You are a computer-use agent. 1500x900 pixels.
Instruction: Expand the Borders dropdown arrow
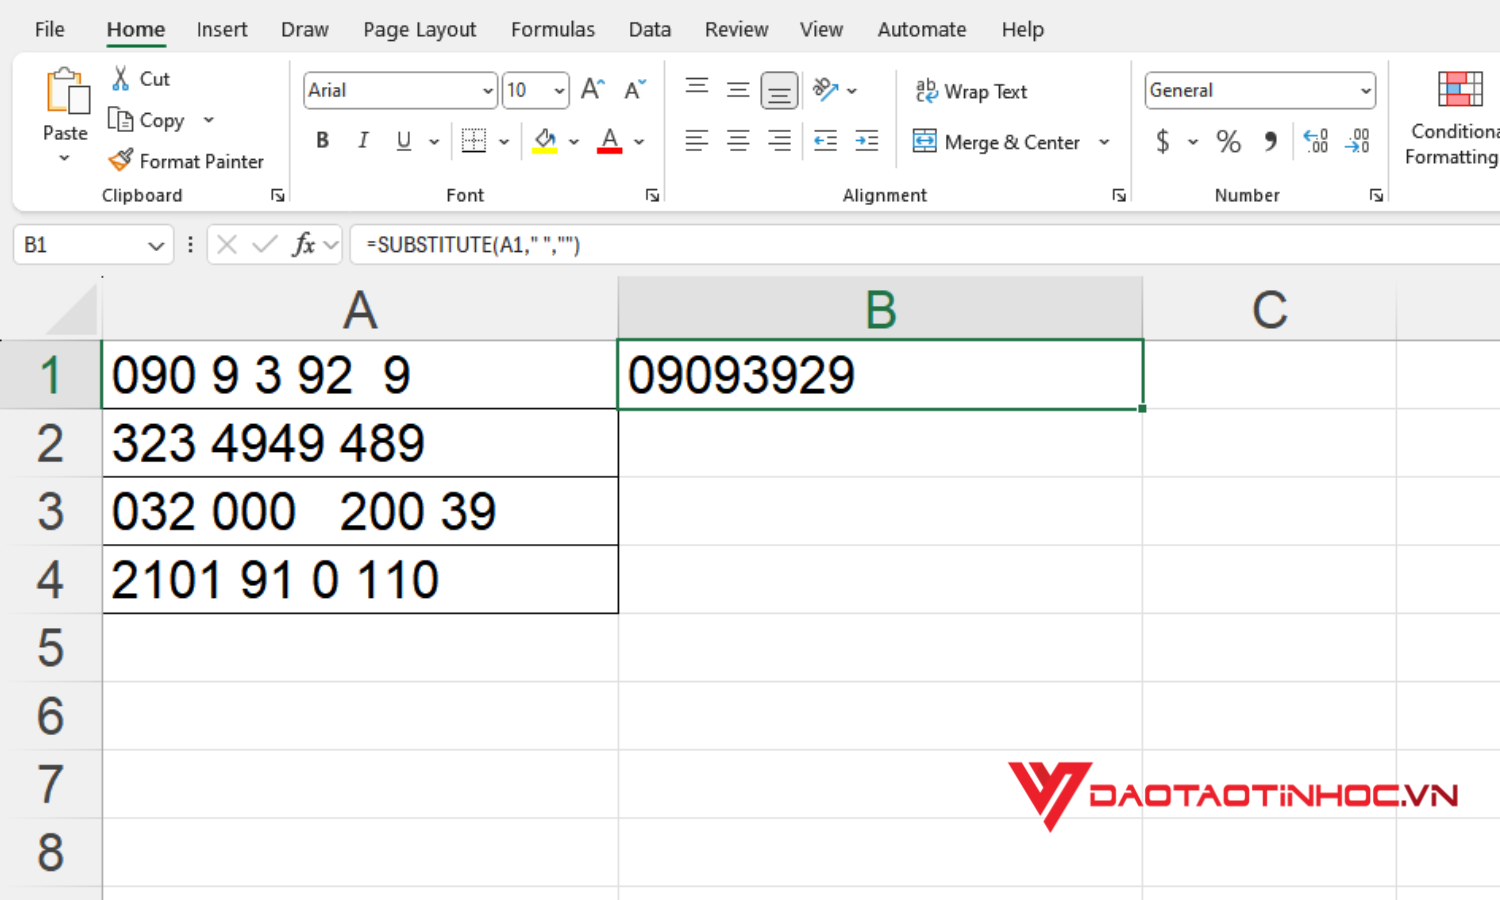(504, 142)
